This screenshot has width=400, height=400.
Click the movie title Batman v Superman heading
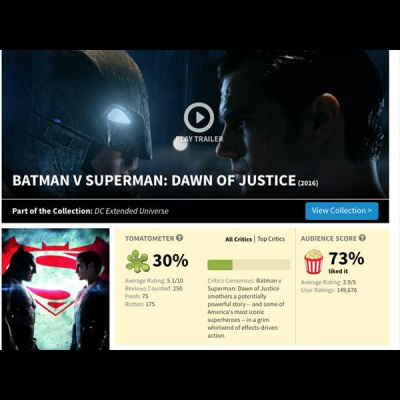[154, 180]
